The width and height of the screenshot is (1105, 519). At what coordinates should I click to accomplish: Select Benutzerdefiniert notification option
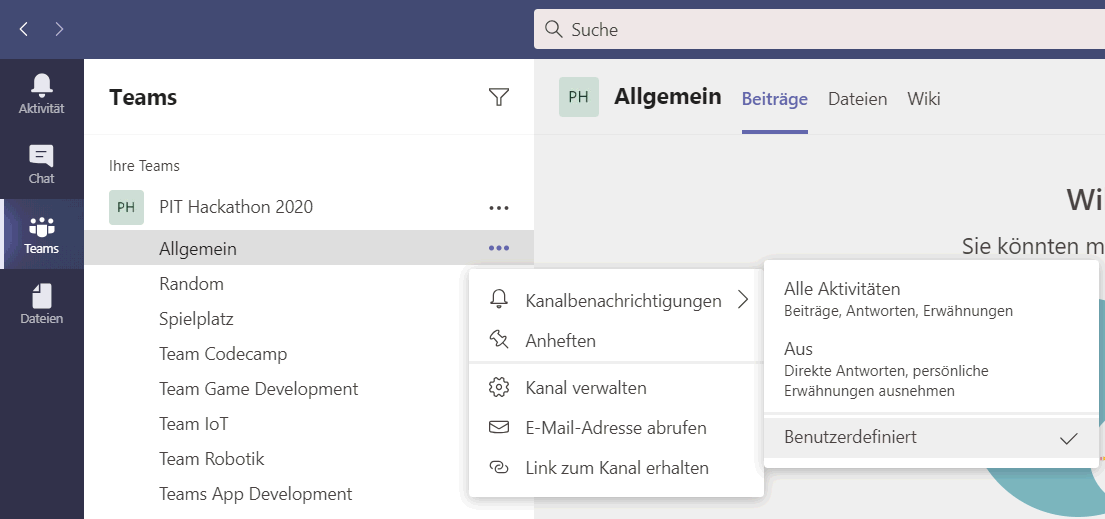(931, 437)
